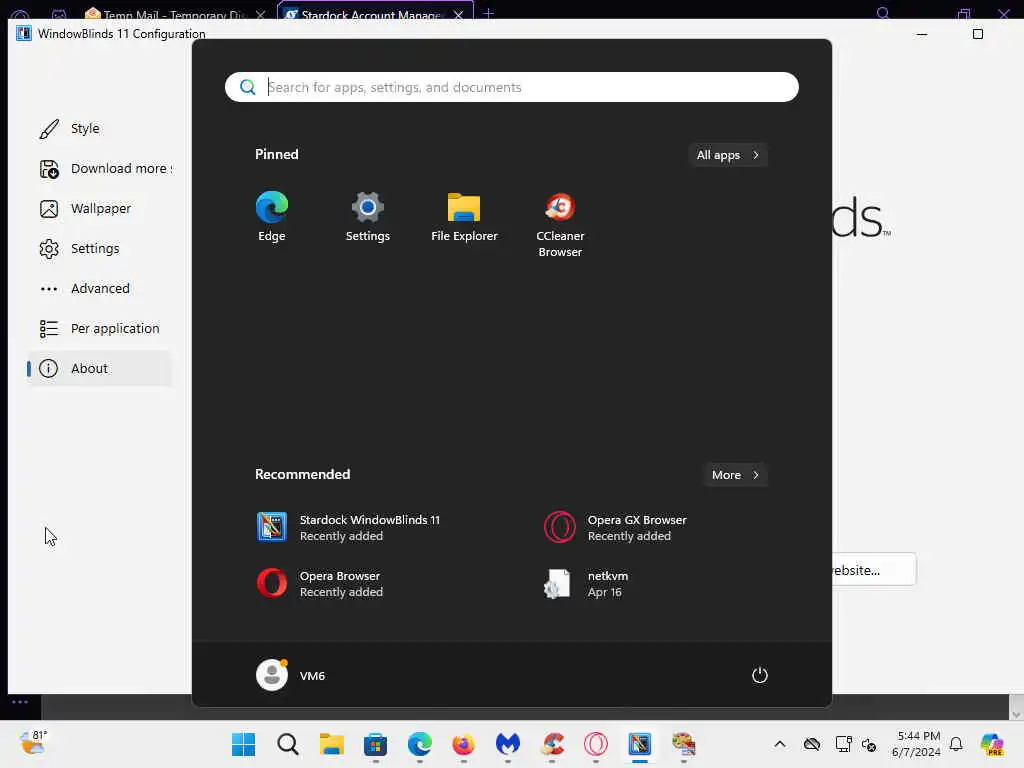Screen dimensions: 1024x768
Task: Select About in WindowBlinds sidebar
Action: 99,369
